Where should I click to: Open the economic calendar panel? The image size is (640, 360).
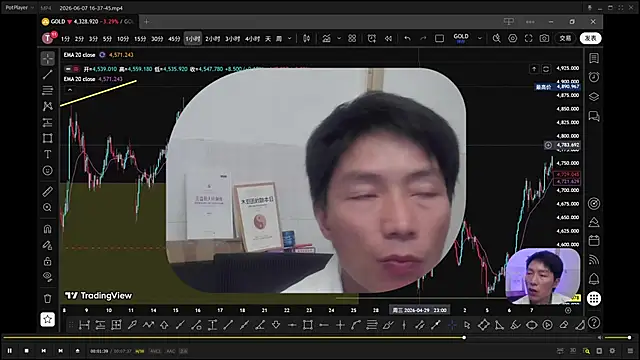[x=594, y=240]
